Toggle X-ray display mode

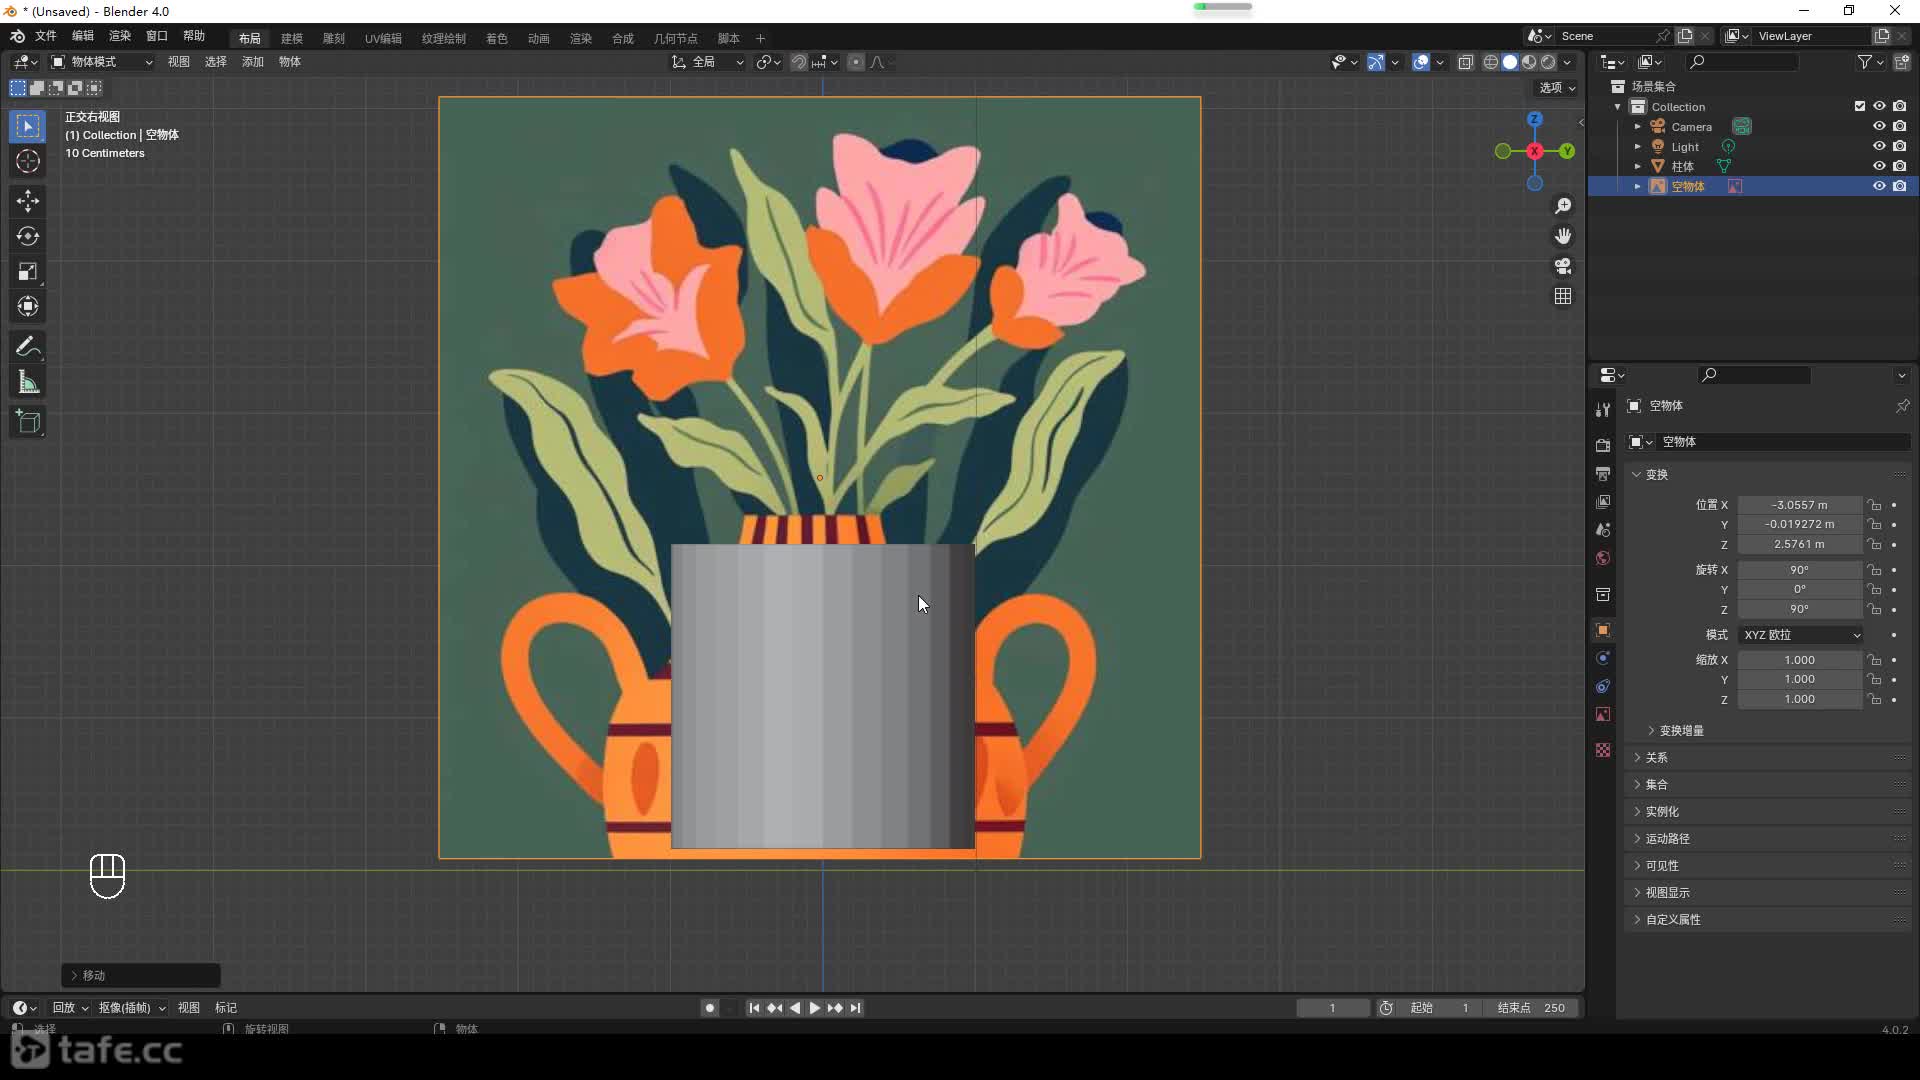[x=1466, y=62]
